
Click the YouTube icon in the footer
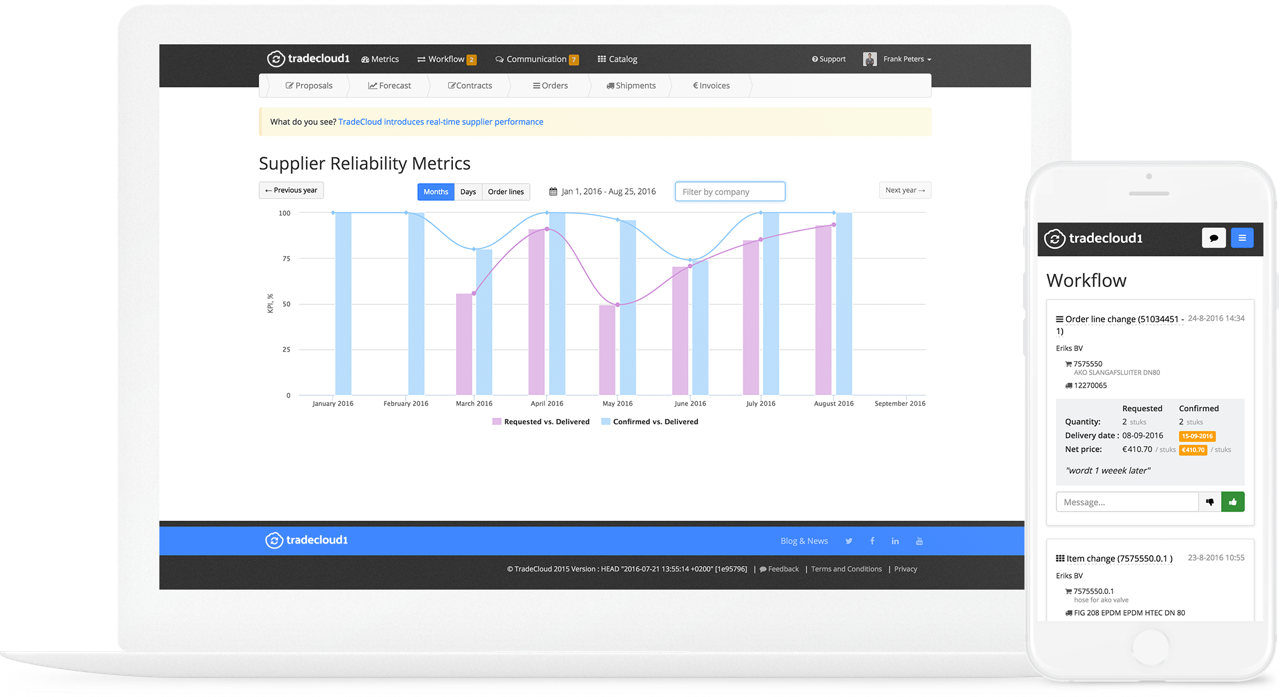pos(919,540)
